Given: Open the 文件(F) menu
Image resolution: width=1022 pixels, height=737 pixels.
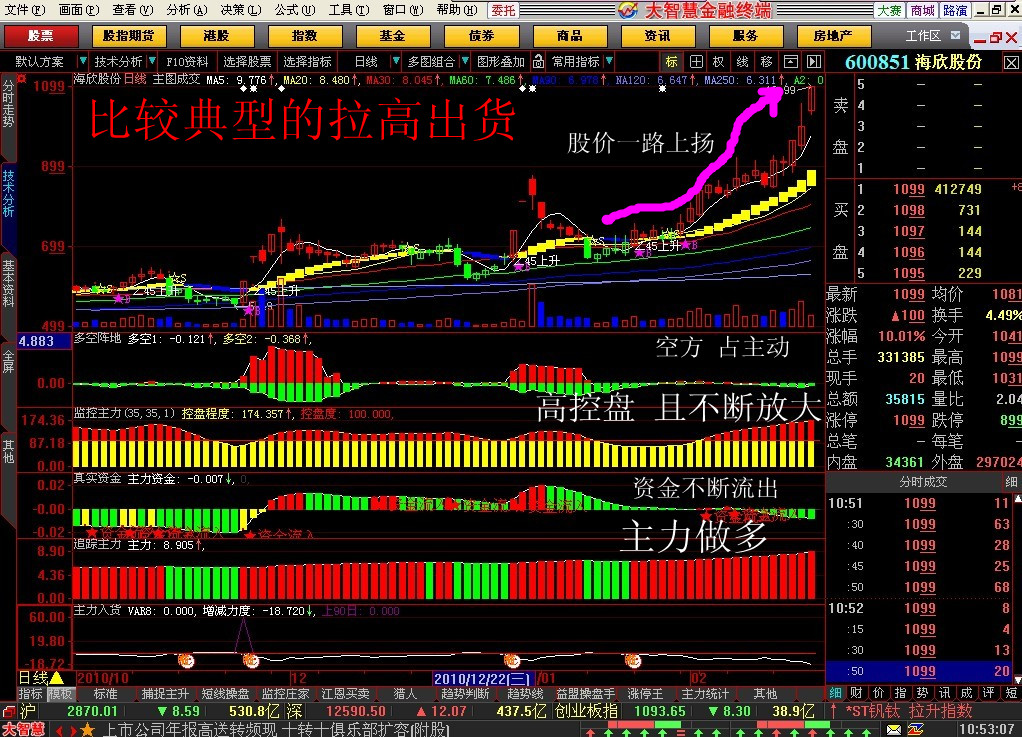Looking at the screenshot, I should [25, 10].
